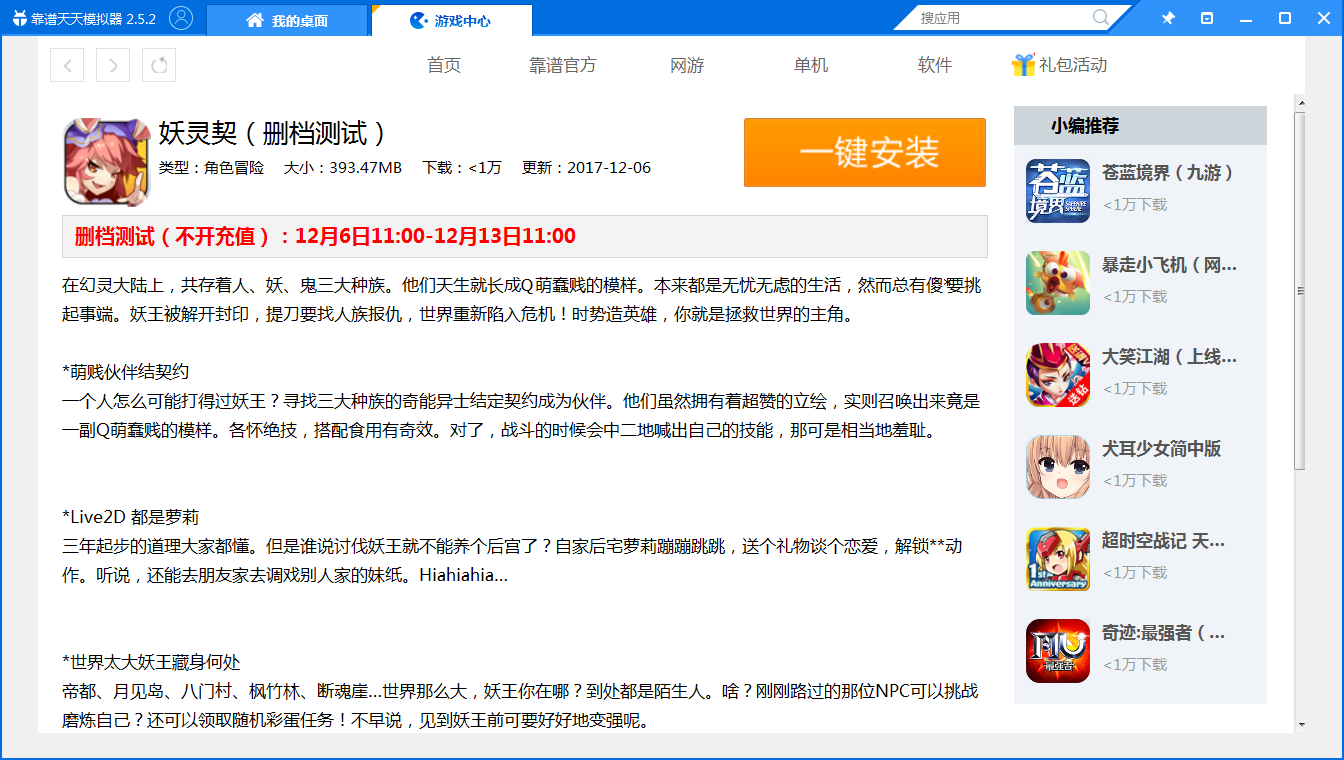Switch to the 我的桌面 tab
Image resolution: width=1344 pixels, height=760 pixels.
[287, 20]
